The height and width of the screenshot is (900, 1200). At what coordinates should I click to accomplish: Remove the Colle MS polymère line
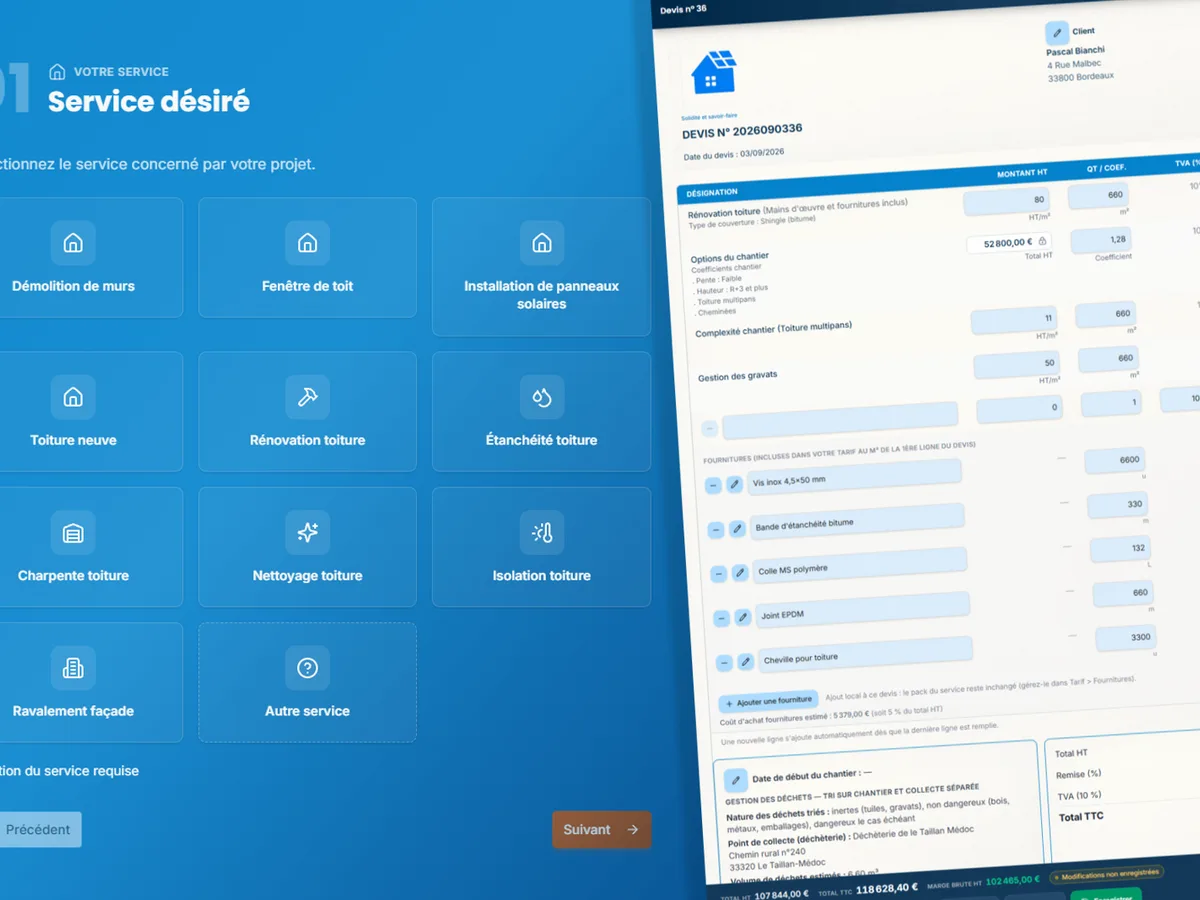(719, 574)
